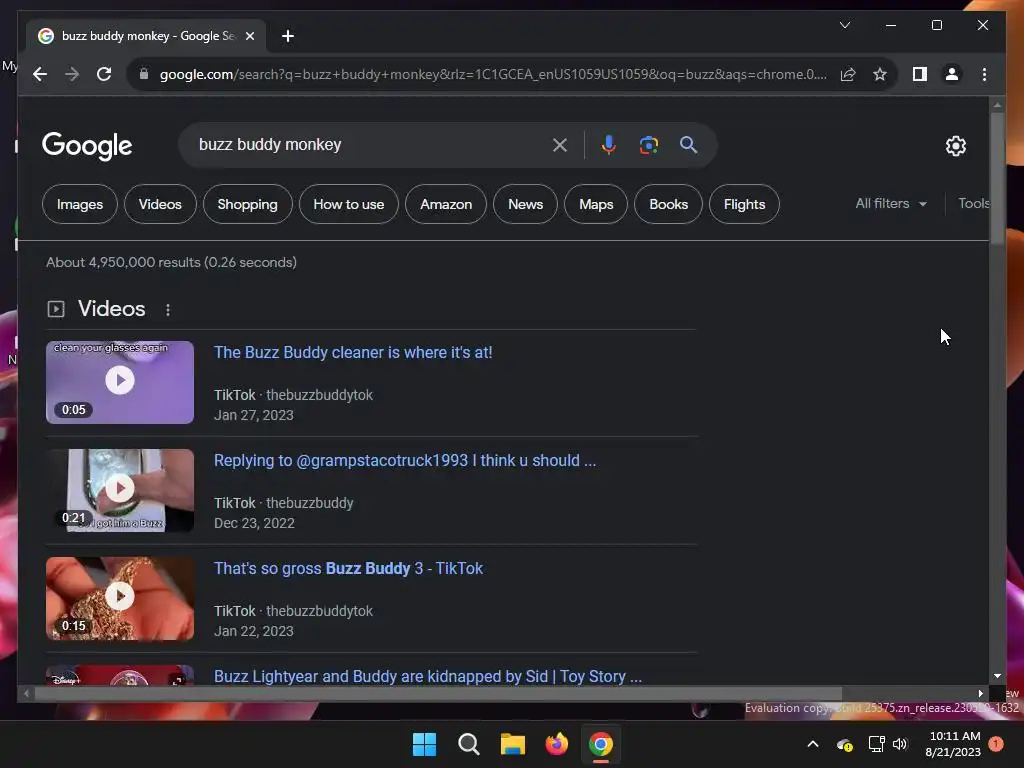Play the 0:05 clean your glasses video thumbnail

(x=120, y=382)
